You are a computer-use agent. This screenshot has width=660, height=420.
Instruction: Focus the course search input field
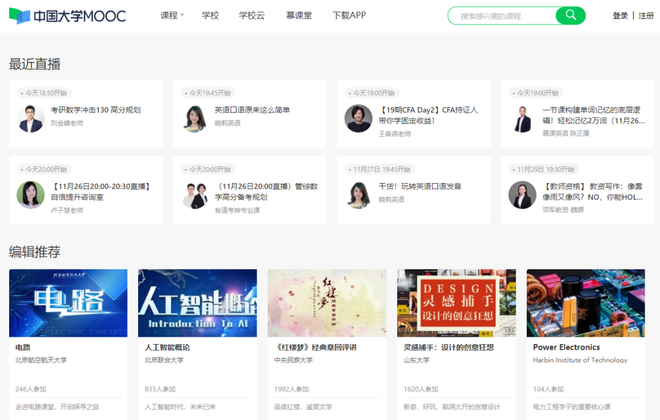click(x=500, y=16)
